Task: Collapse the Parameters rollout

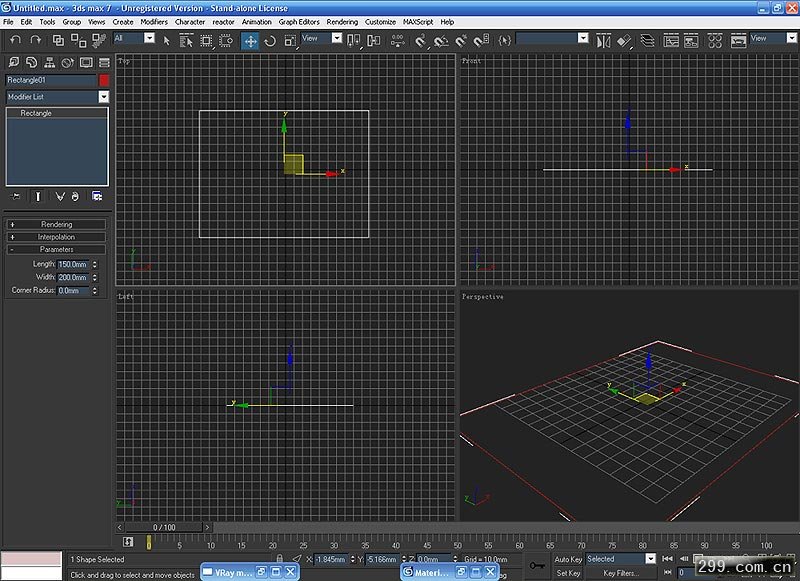Action: 57,249
